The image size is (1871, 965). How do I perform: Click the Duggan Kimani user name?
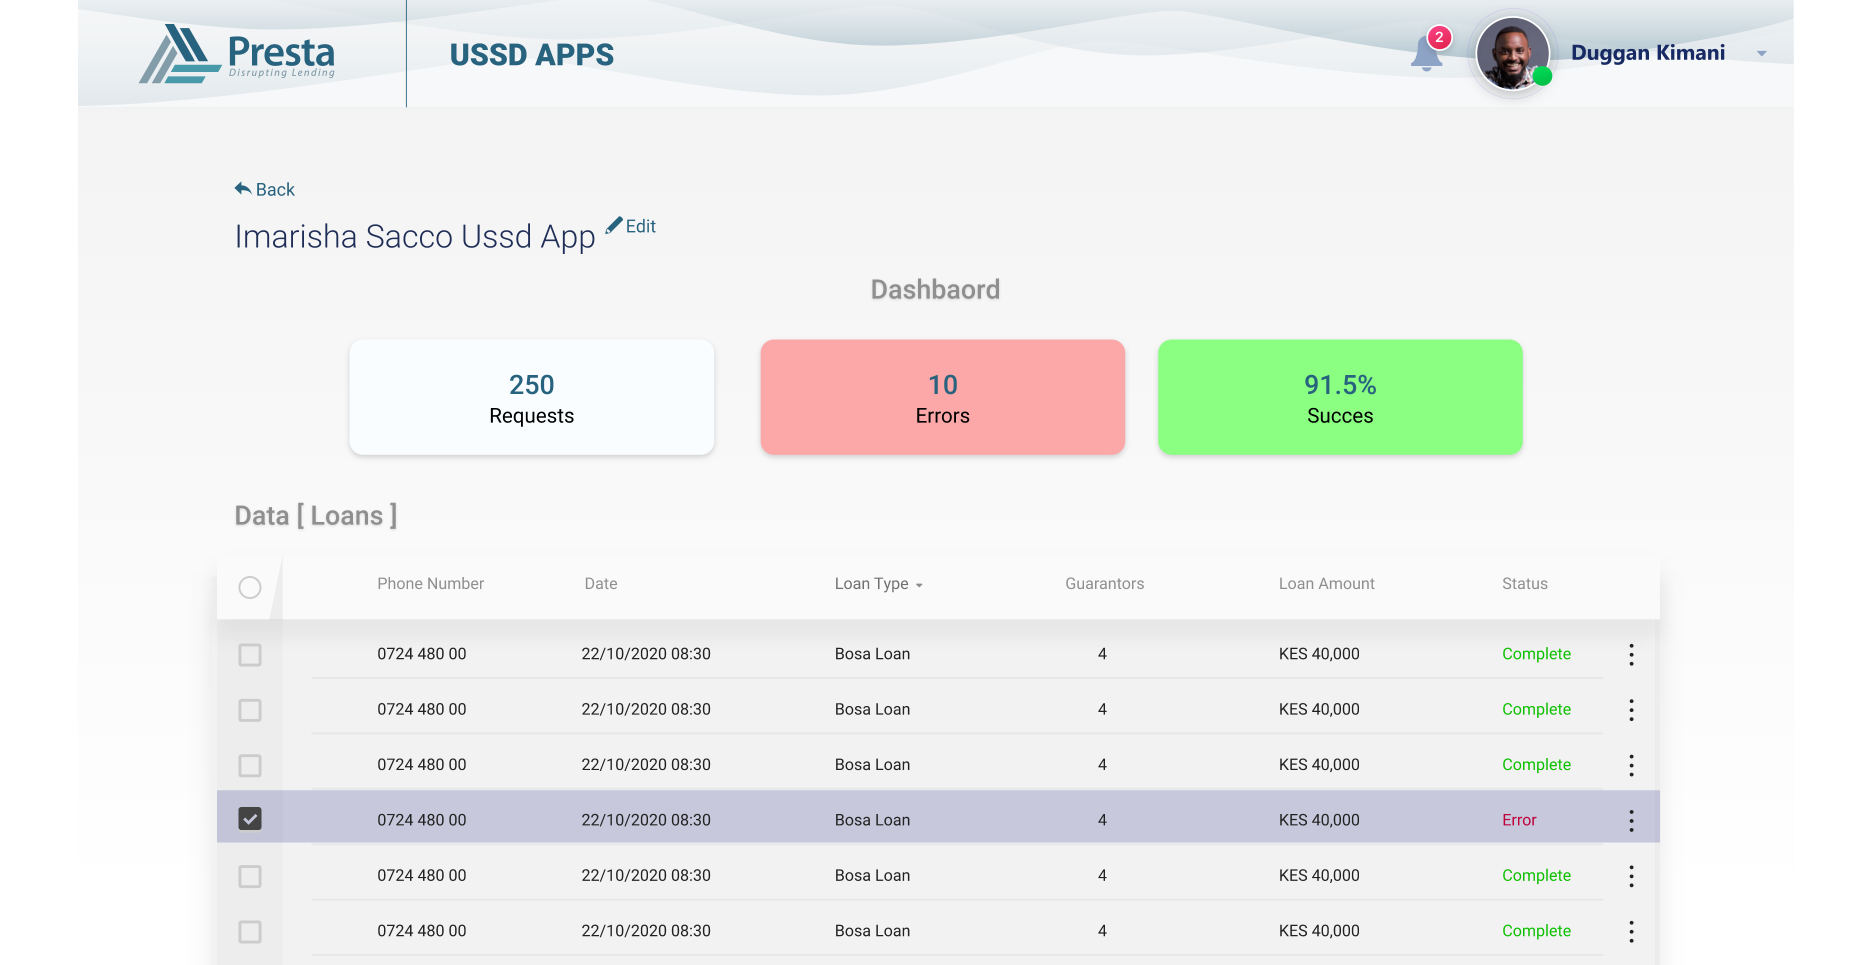(x=1648, y=53)
